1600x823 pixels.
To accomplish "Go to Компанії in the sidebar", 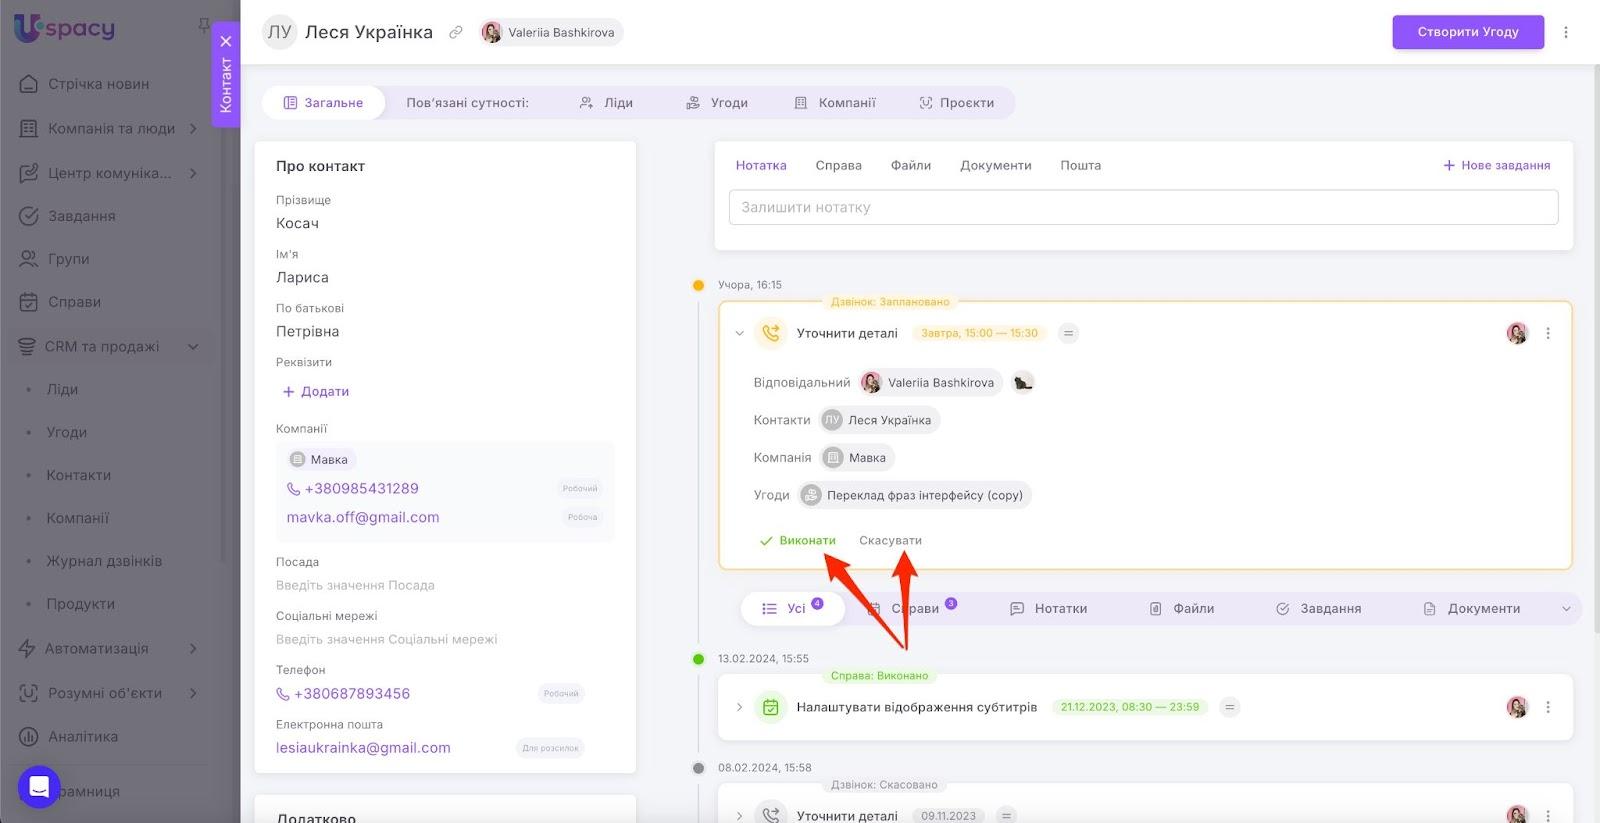I will pos(78,519).
